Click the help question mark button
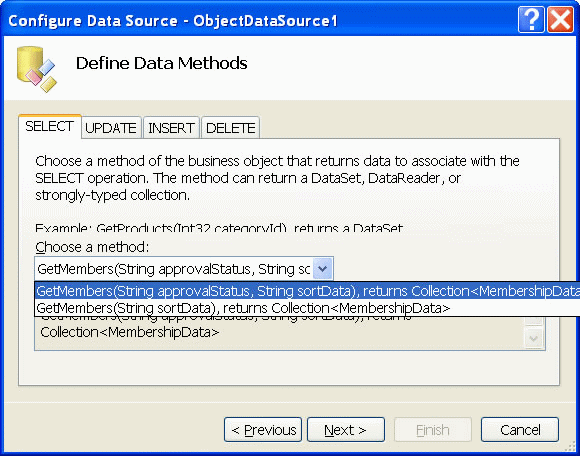This screenshot has height=456, width=580. (x=531, y=19)
